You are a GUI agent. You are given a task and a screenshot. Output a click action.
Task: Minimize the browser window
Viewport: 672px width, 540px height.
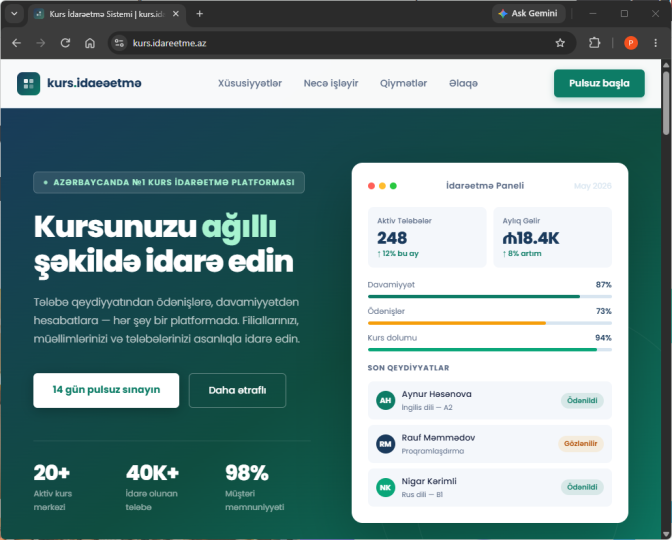(593, 14)
